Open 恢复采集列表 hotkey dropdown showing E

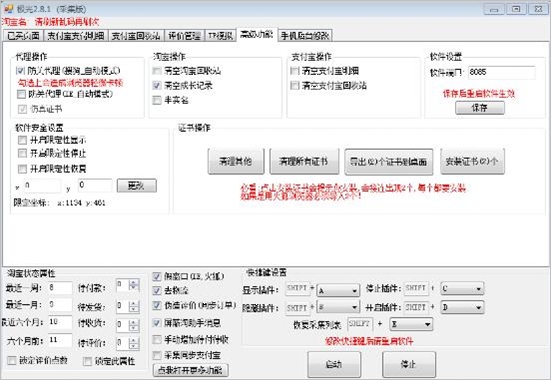(411, 324)
